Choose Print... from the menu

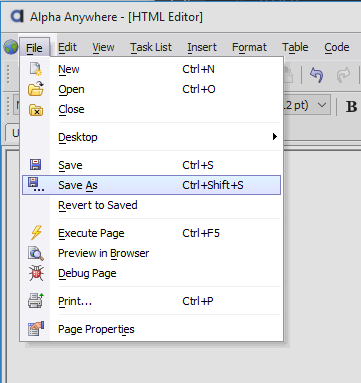click(x=152, y=301)
